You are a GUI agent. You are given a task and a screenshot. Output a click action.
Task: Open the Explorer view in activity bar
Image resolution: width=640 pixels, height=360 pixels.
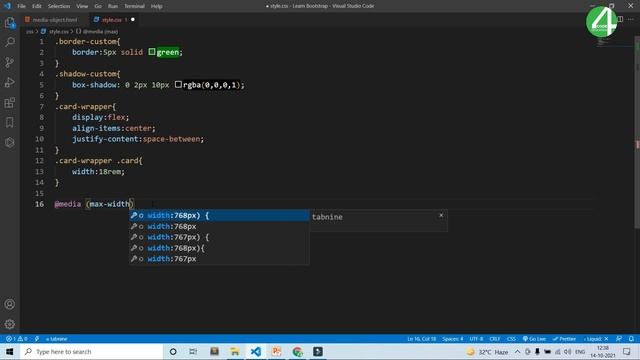pyautogui.click(x=10, y=23)
